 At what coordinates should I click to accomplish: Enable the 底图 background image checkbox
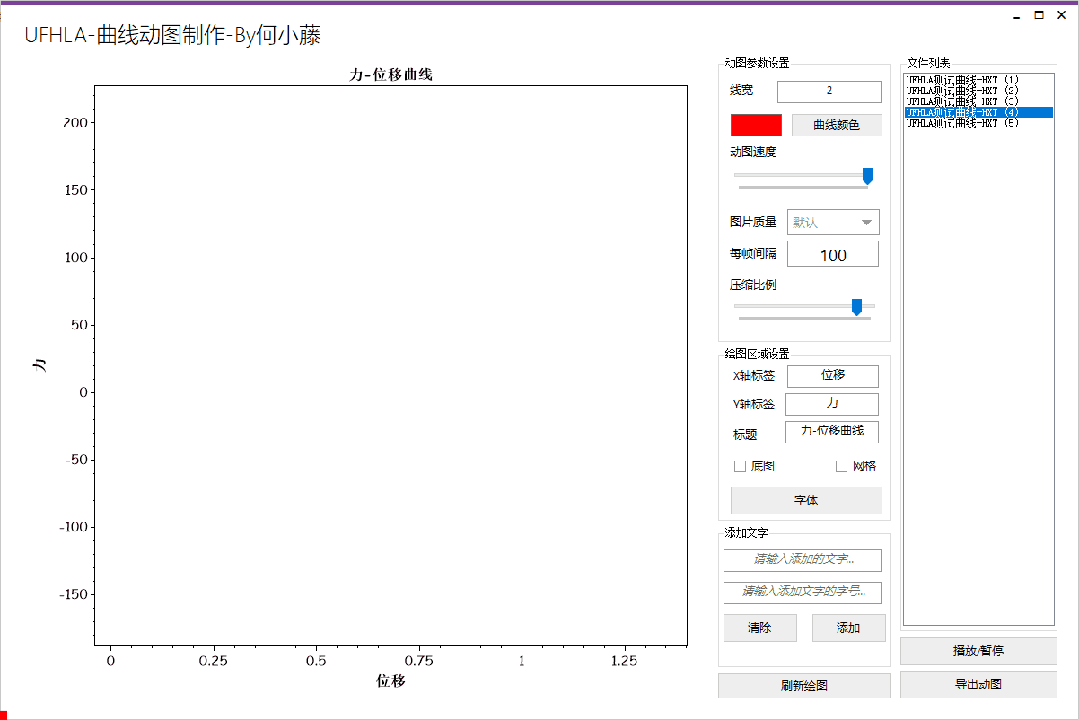click(740, 466)
